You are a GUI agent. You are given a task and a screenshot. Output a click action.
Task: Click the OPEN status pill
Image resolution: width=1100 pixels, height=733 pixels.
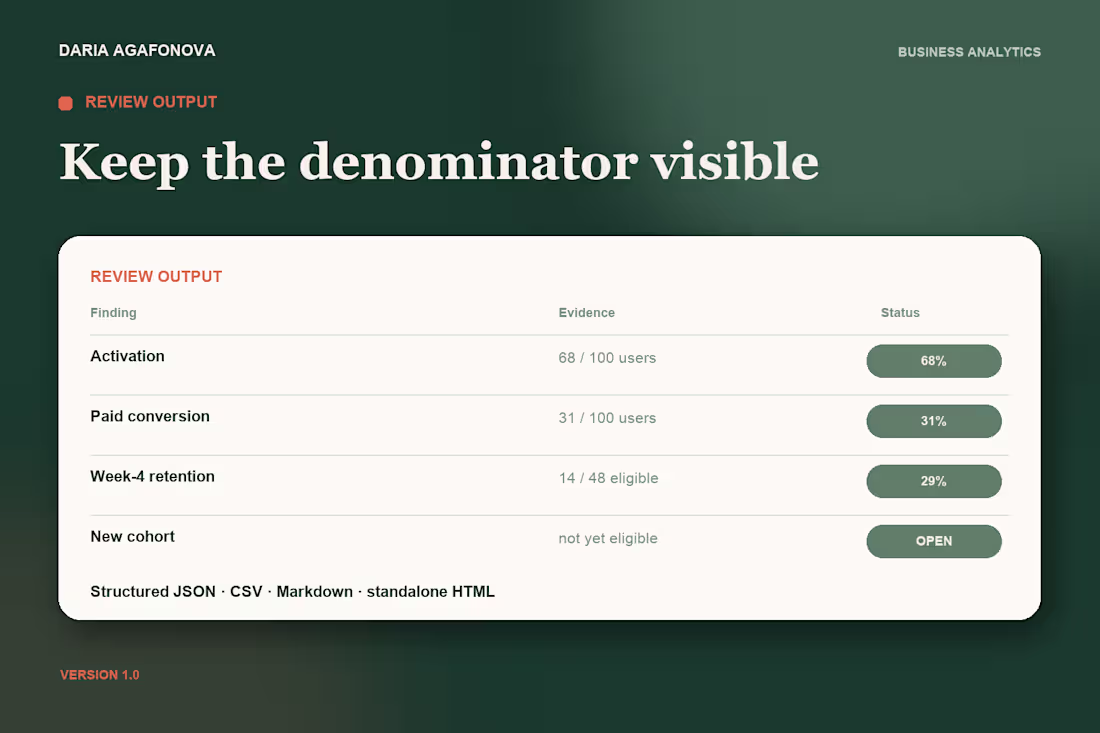click(x=934, y=542)
